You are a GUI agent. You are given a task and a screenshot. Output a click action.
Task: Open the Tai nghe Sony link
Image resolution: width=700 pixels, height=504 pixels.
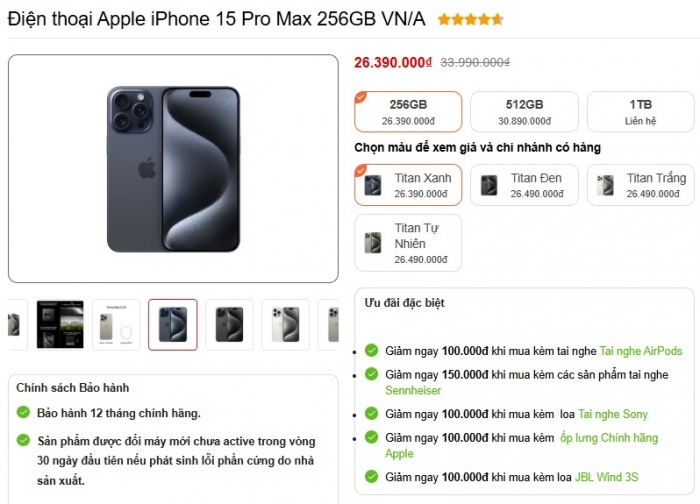pos(612,414)
